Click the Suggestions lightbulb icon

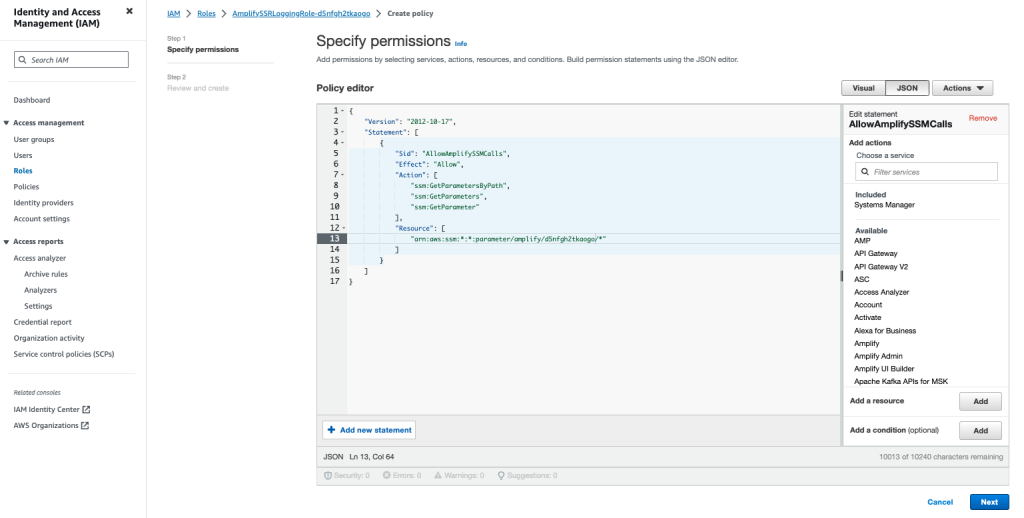click(x=501, y=476)
